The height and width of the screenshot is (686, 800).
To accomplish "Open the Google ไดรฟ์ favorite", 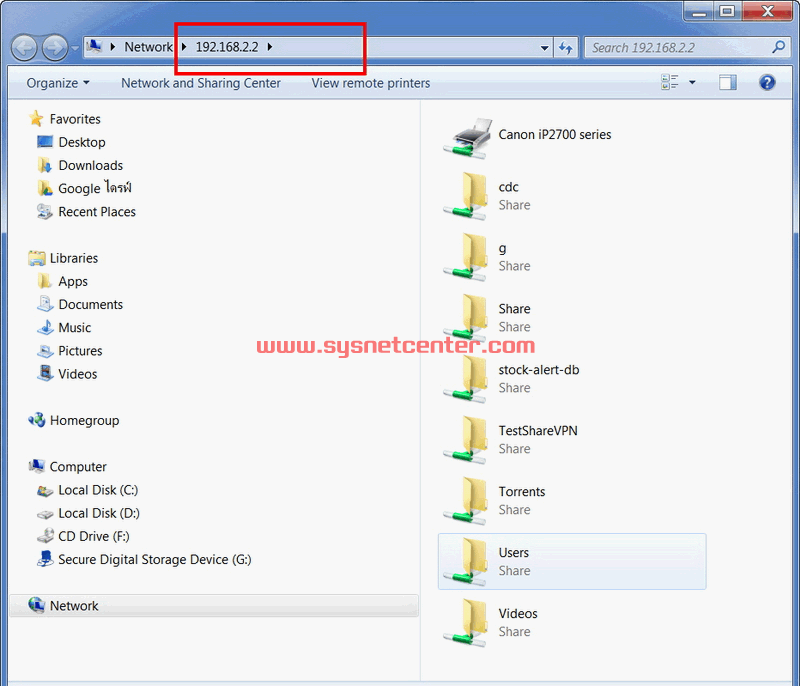I will [x=95, y=188].
